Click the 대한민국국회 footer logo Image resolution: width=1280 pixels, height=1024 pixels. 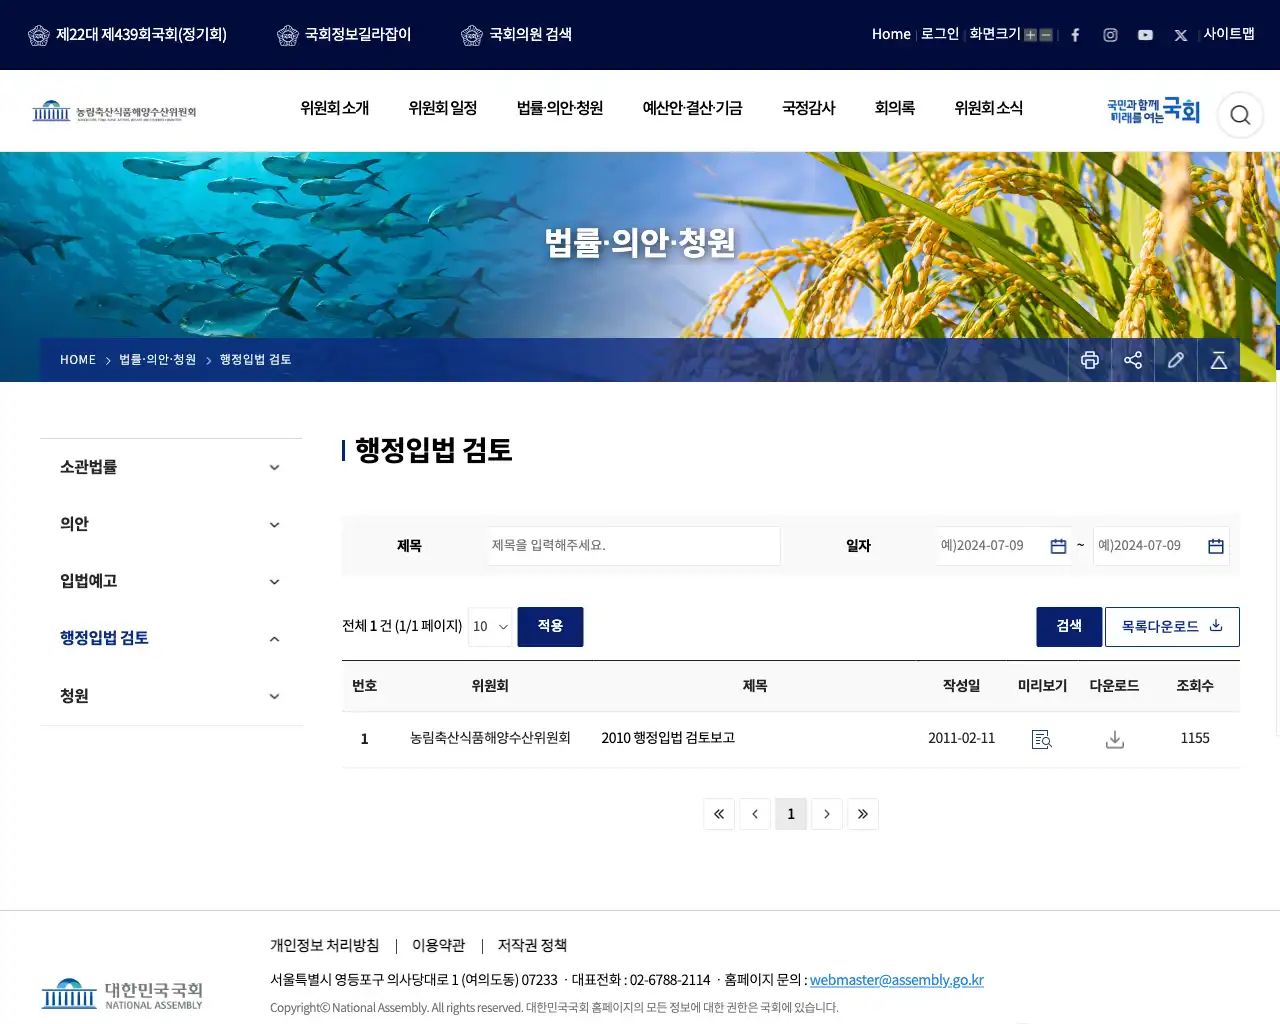[x=122, y=995]
